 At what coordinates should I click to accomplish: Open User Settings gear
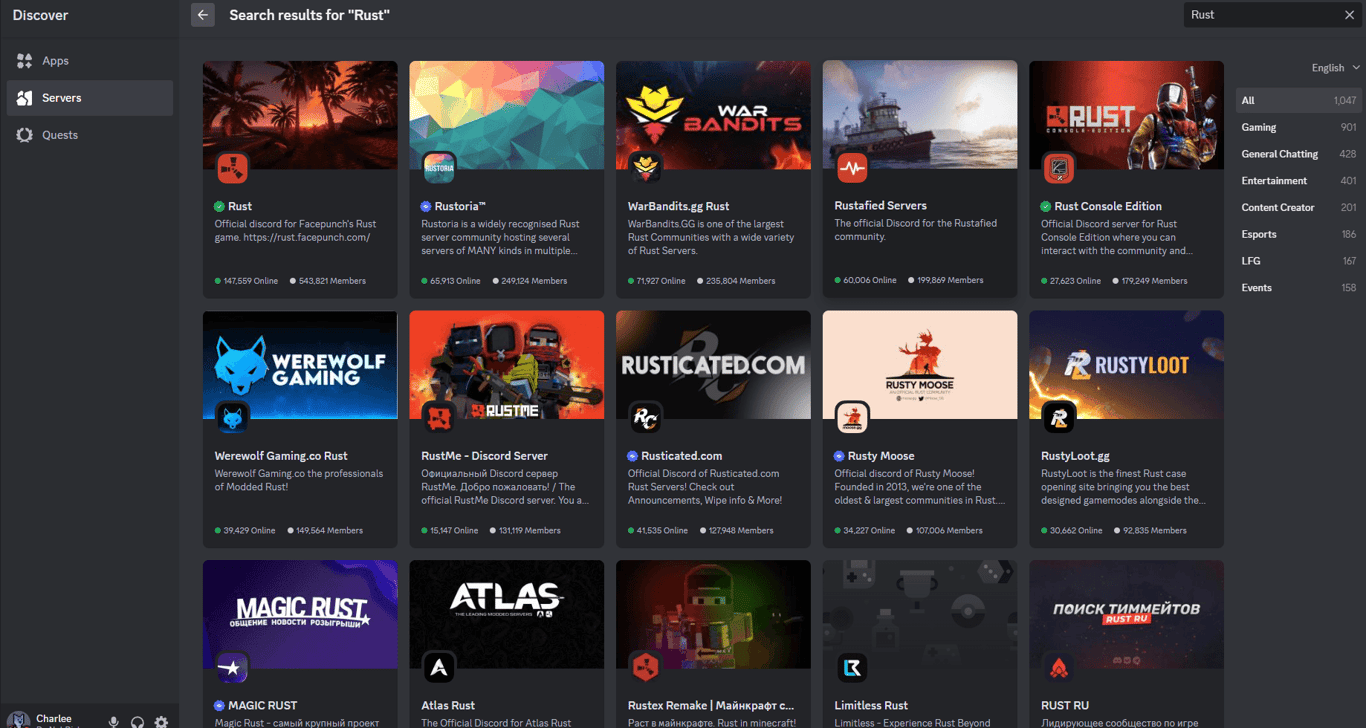tap(161, 722)
